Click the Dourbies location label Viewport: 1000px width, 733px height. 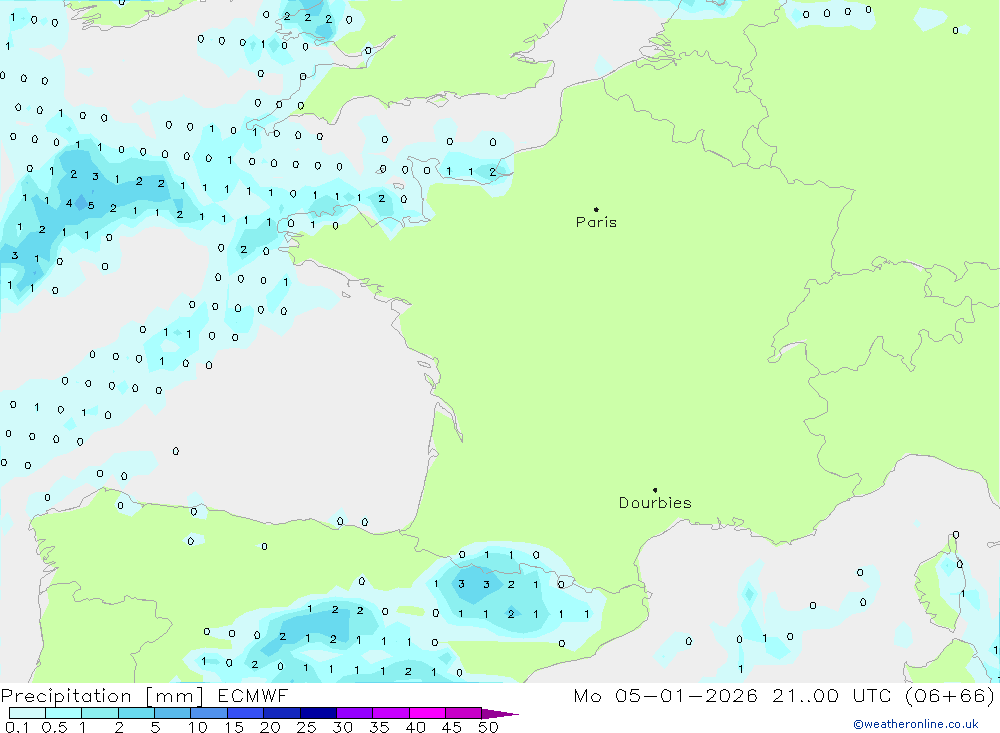[x=655, y=503]
